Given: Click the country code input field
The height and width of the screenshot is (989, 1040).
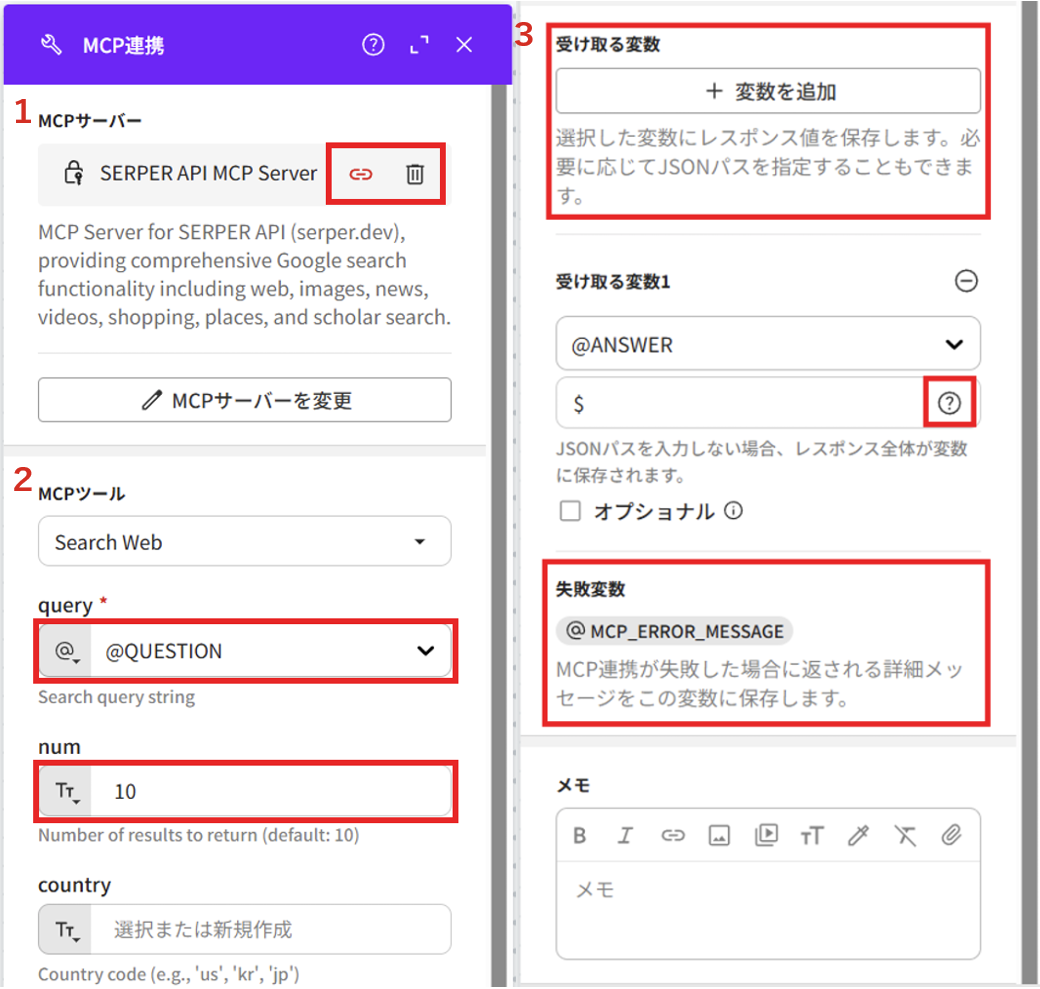Looking at the screenshot, I should click(270, 930).
